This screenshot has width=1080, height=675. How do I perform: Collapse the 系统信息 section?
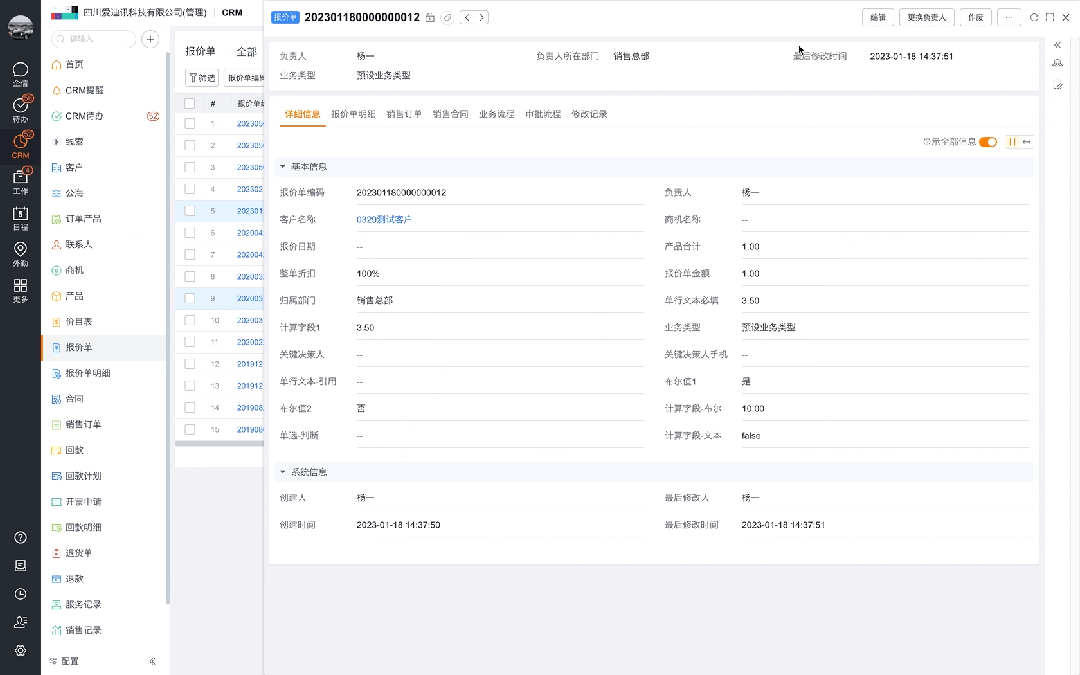tap(282, 472)
